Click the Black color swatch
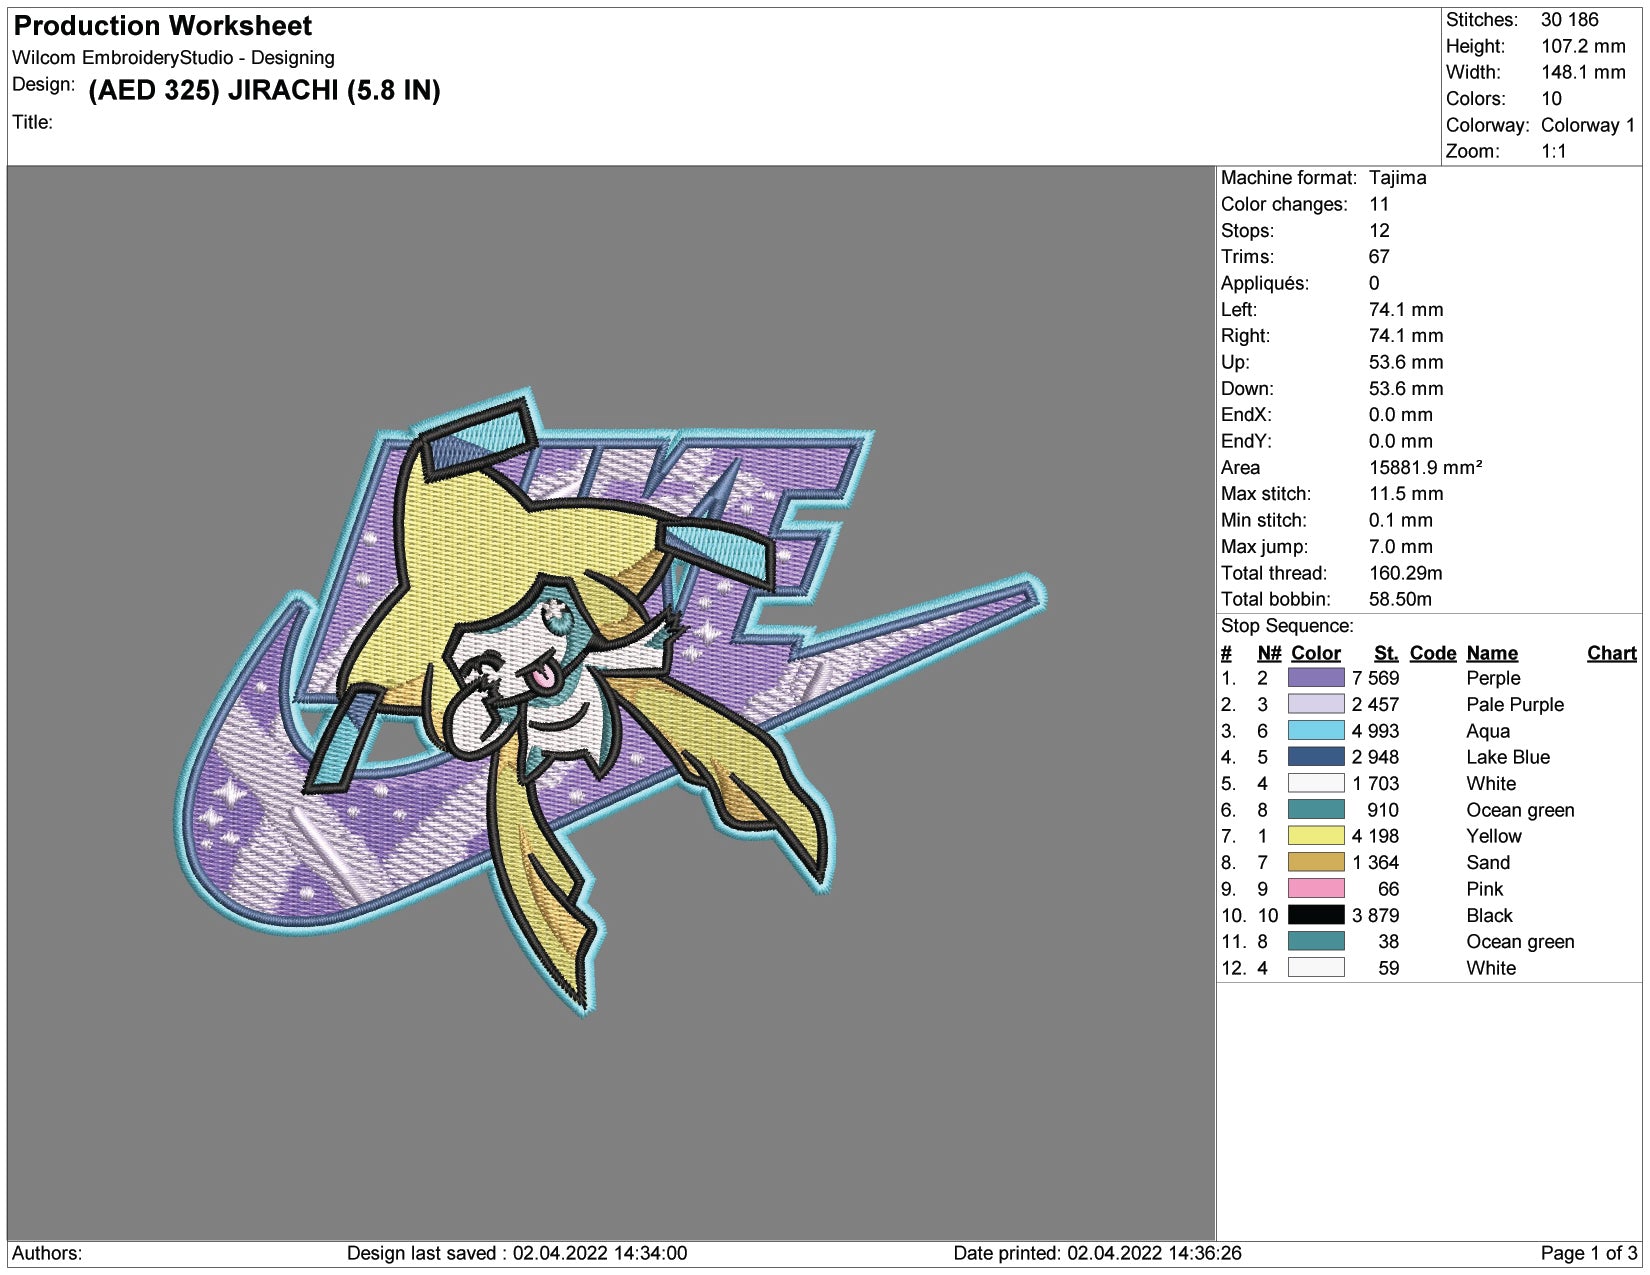The image size is (1650, 1275). pos(1316,915)
